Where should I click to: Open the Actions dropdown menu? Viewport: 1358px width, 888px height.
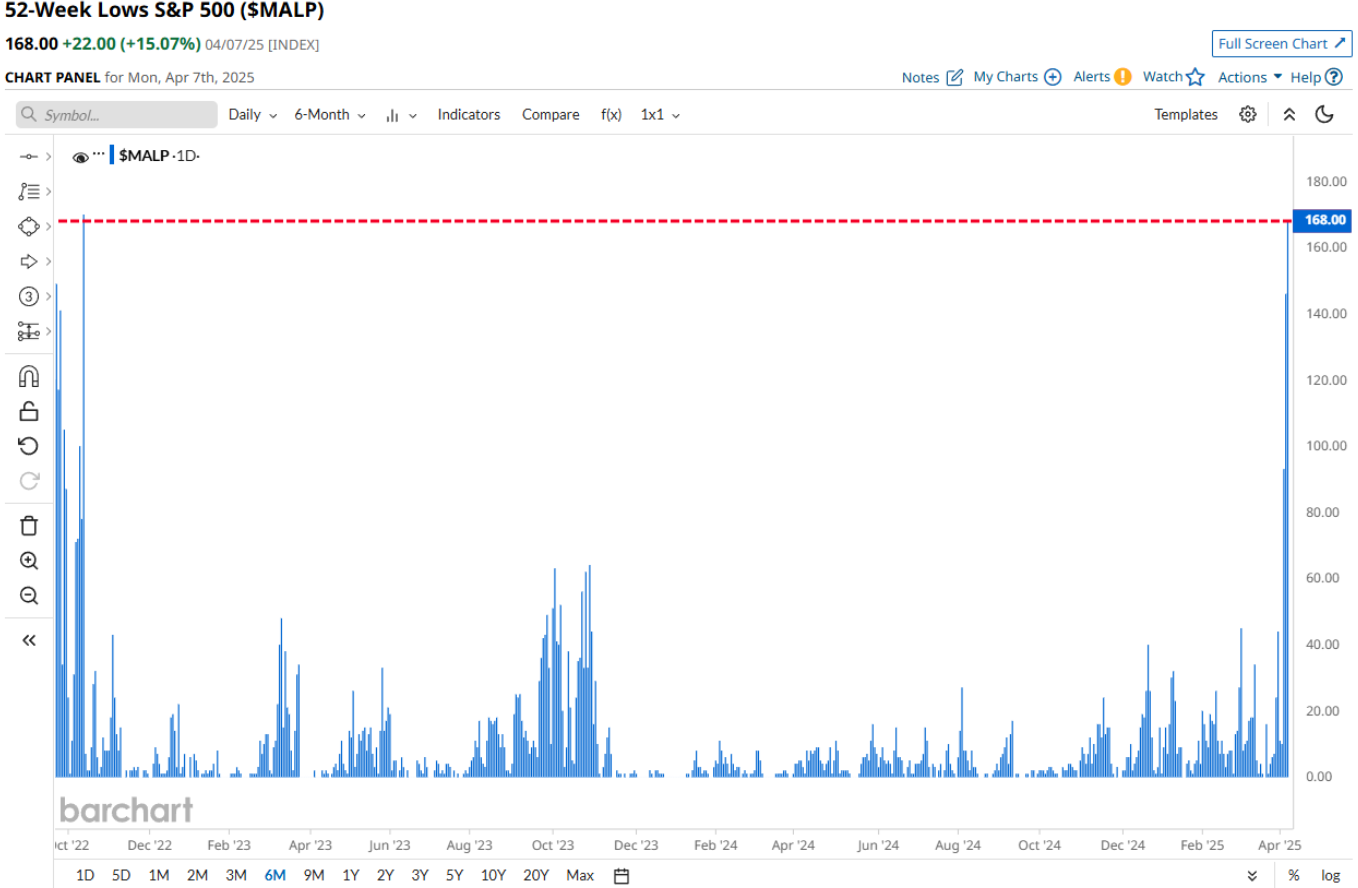[x=1249, y=77]
